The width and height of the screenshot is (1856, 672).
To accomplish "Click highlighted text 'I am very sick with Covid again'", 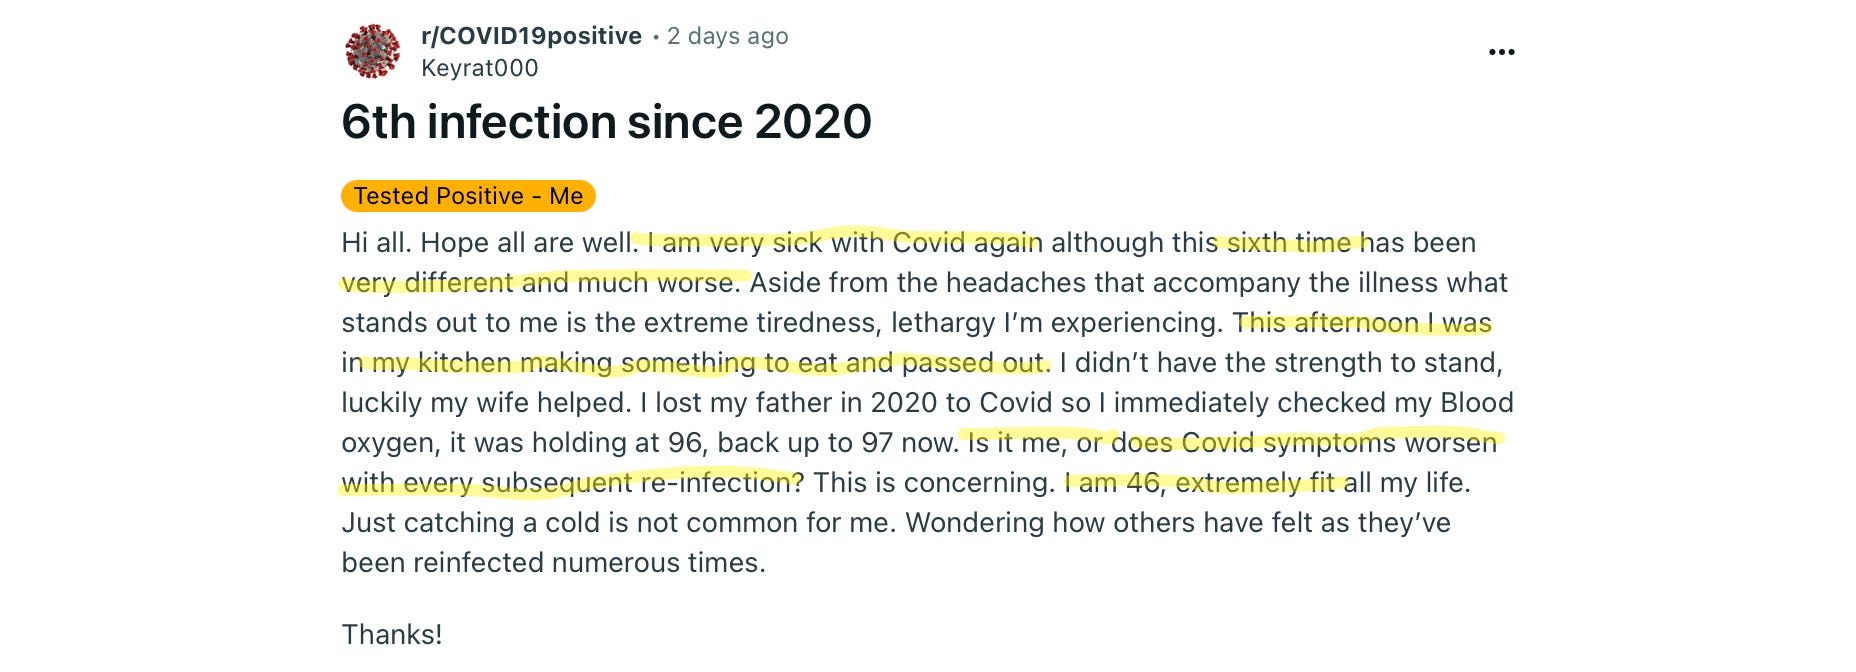I will [x=844, y=243].
